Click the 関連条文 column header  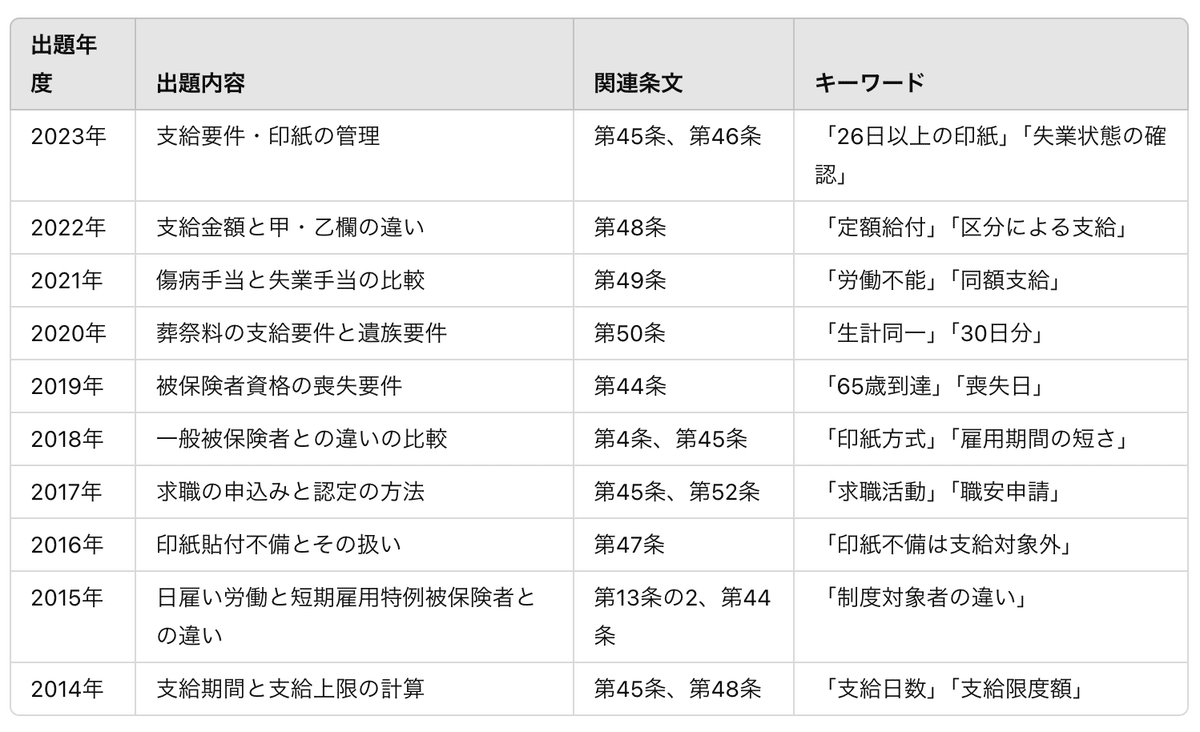click(638, 83)
